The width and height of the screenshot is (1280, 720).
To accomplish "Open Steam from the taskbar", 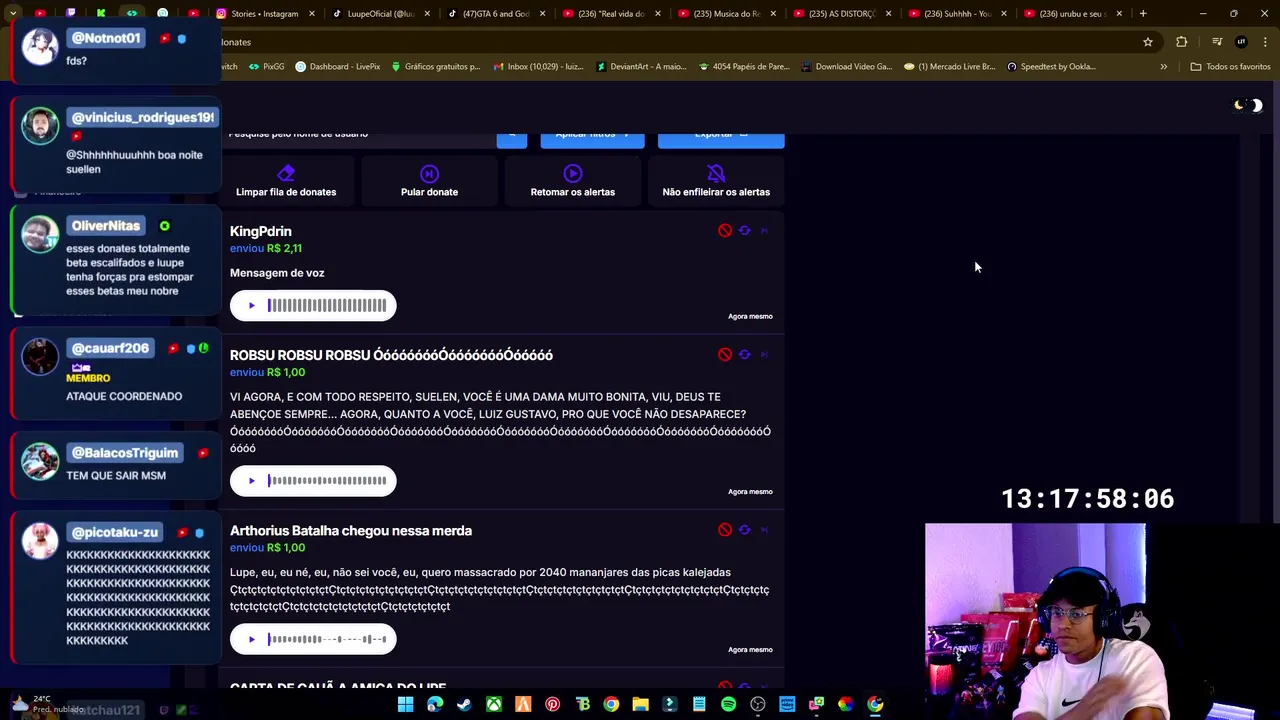I will [x=464, y=704].
